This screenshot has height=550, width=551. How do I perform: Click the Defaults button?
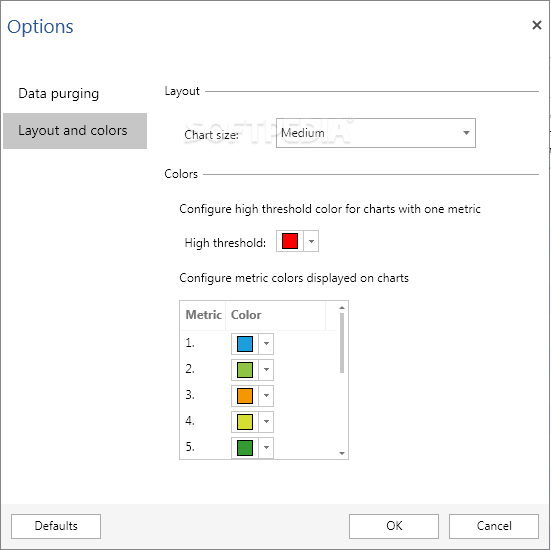(x=56, y=526)
